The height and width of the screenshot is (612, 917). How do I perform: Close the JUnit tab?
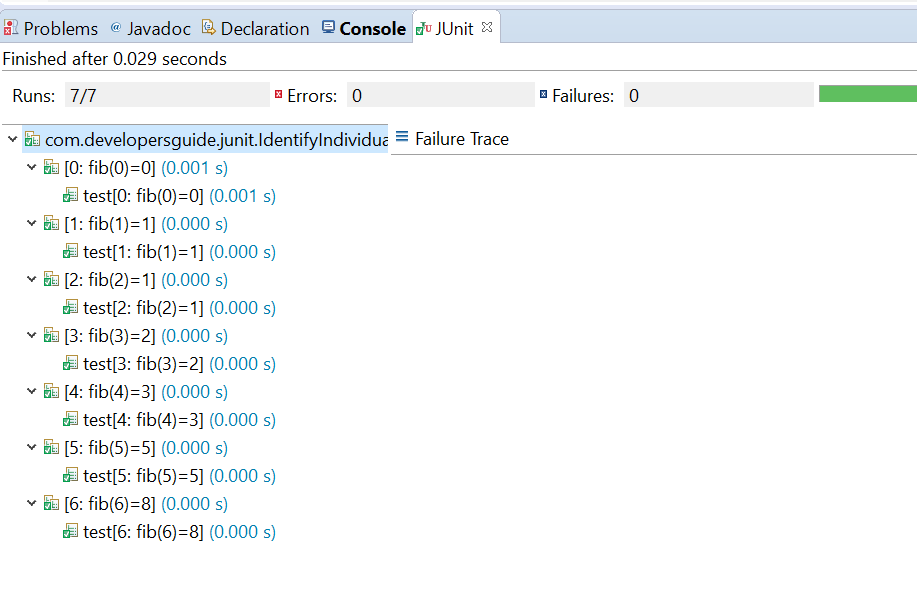click(487, 27)
